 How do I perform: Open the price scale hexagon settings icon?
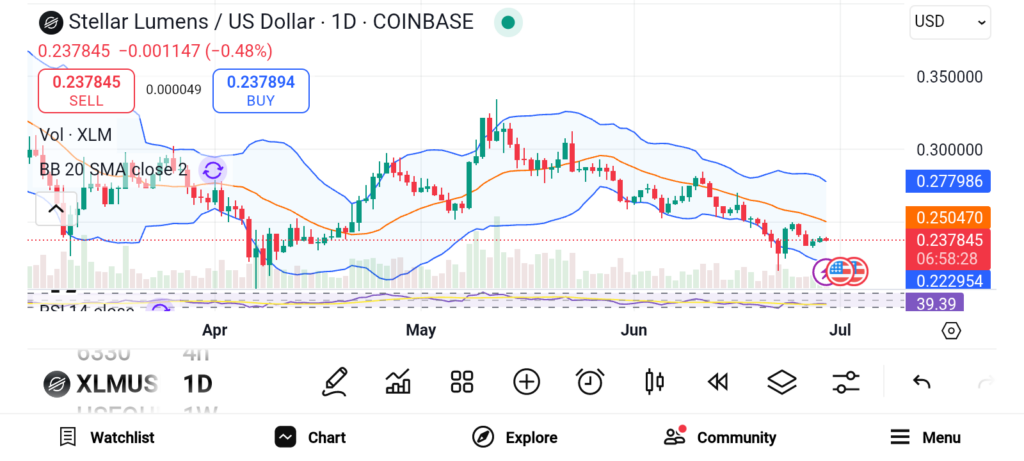coord(952,331)
